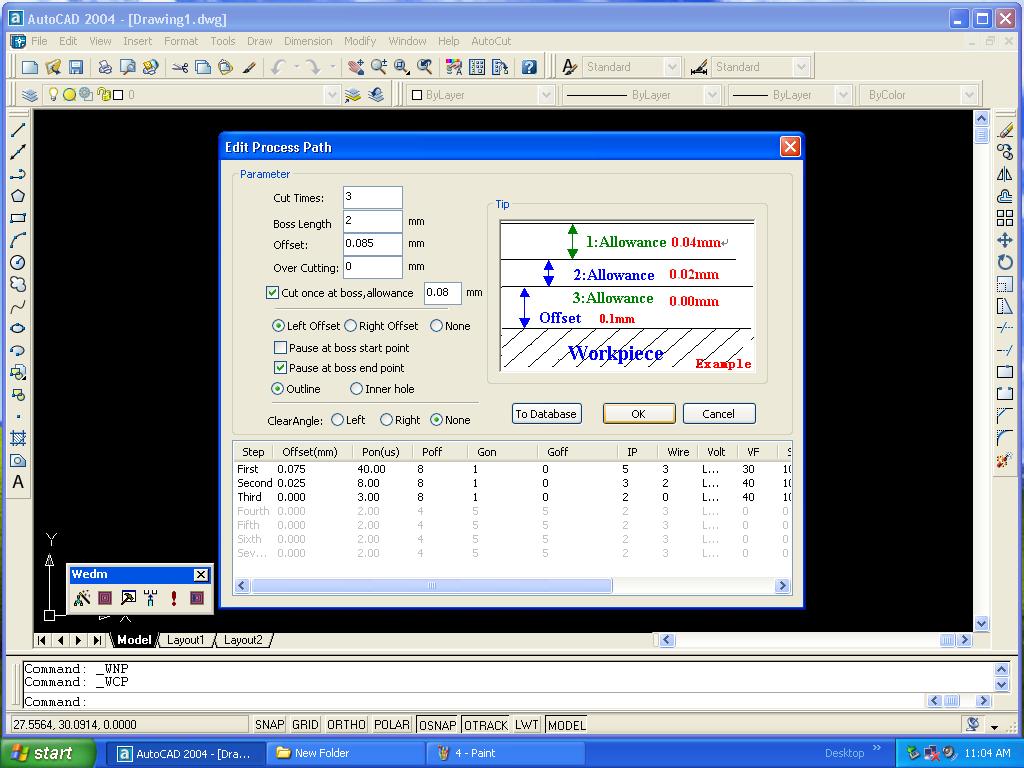
Task: Select the Rectangle draw tool
Action: pos(18,218)
